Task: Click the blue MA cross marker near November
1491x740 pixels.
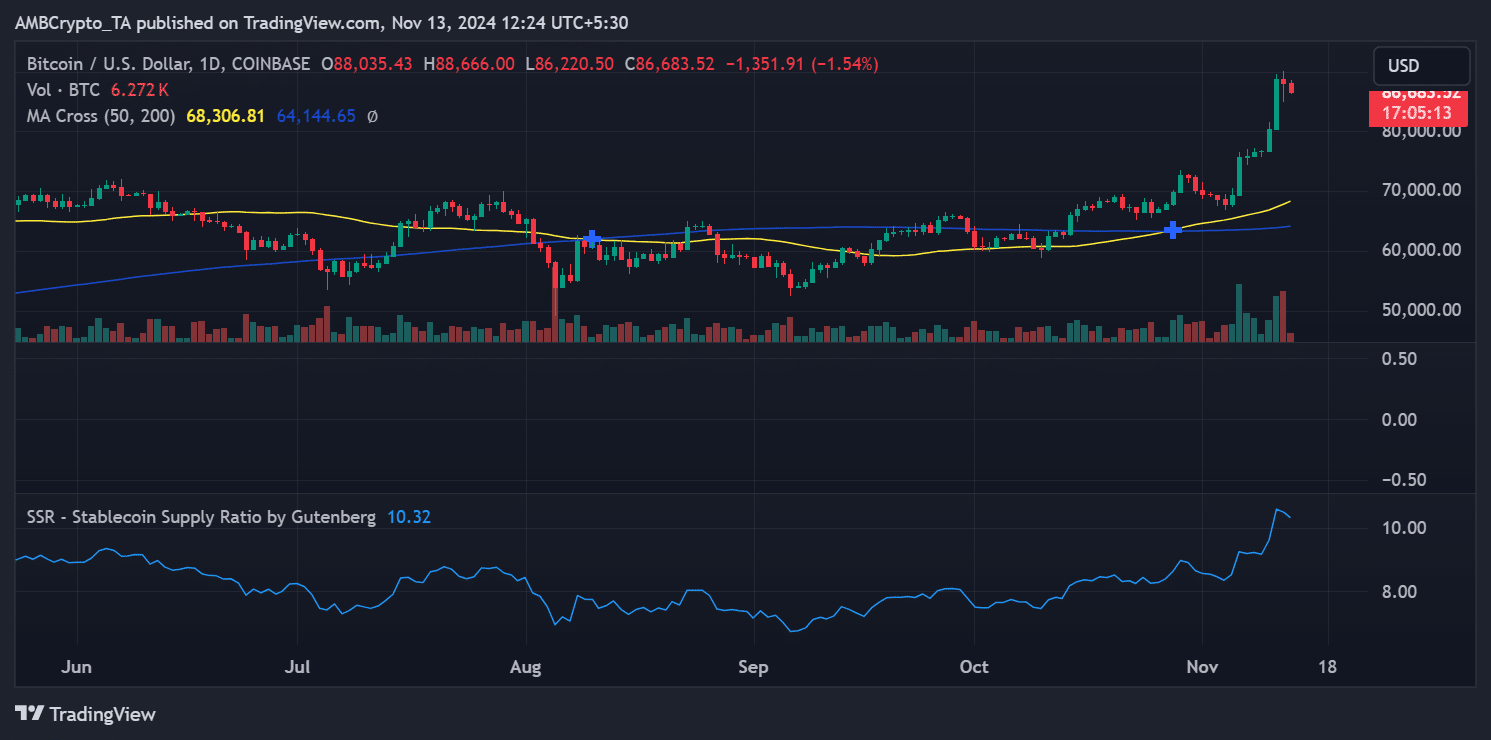Action: click(x=1171, y=231)
